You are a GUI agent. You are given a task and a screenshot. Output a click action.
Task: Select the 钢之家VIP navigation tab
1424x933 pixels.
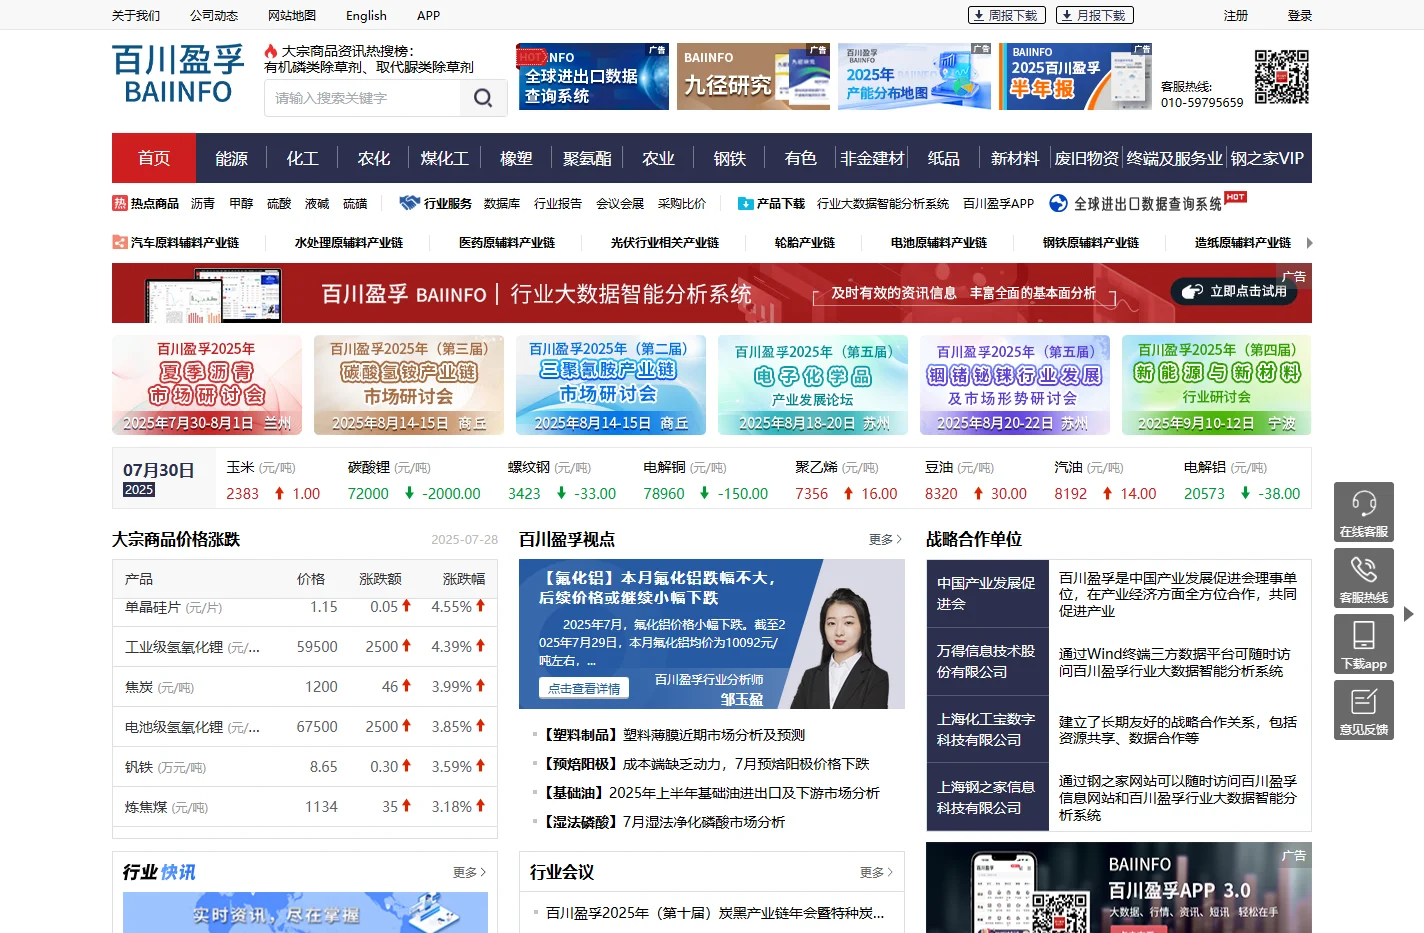pos(1267,158)
